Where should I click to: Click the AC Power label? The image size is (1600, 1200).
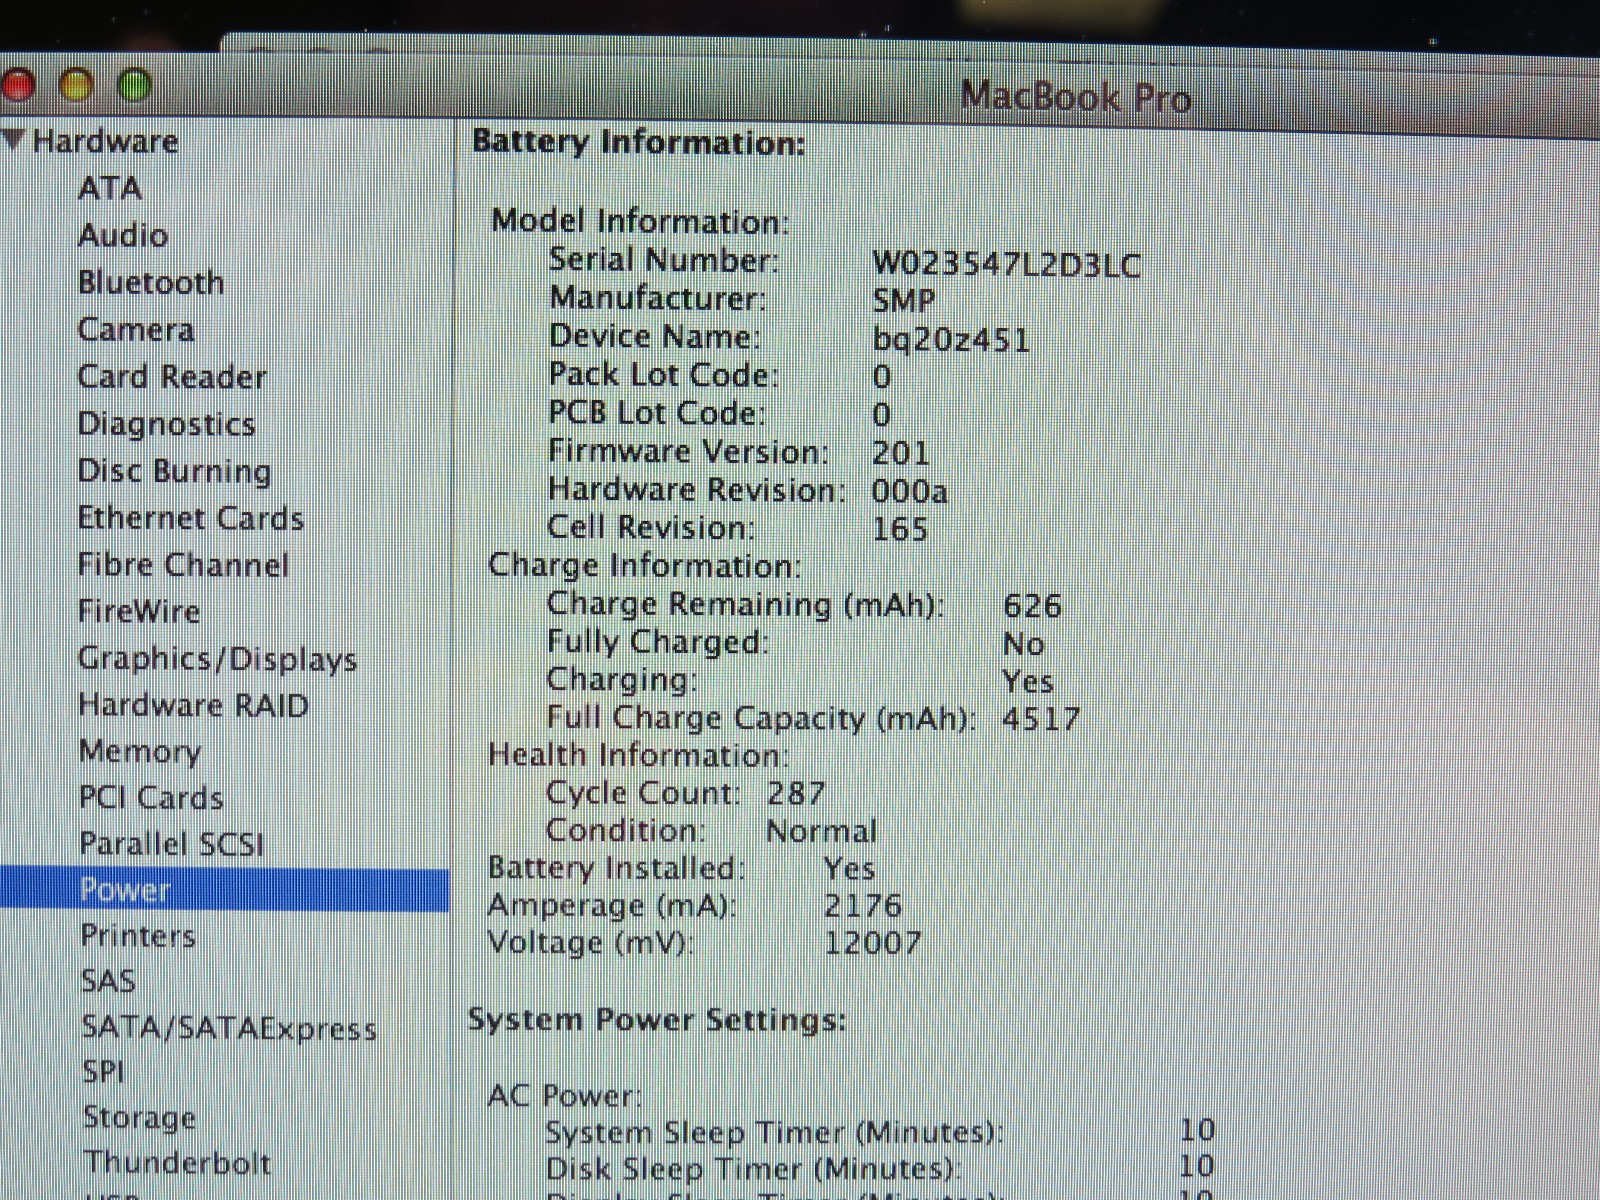(565, 1095)
